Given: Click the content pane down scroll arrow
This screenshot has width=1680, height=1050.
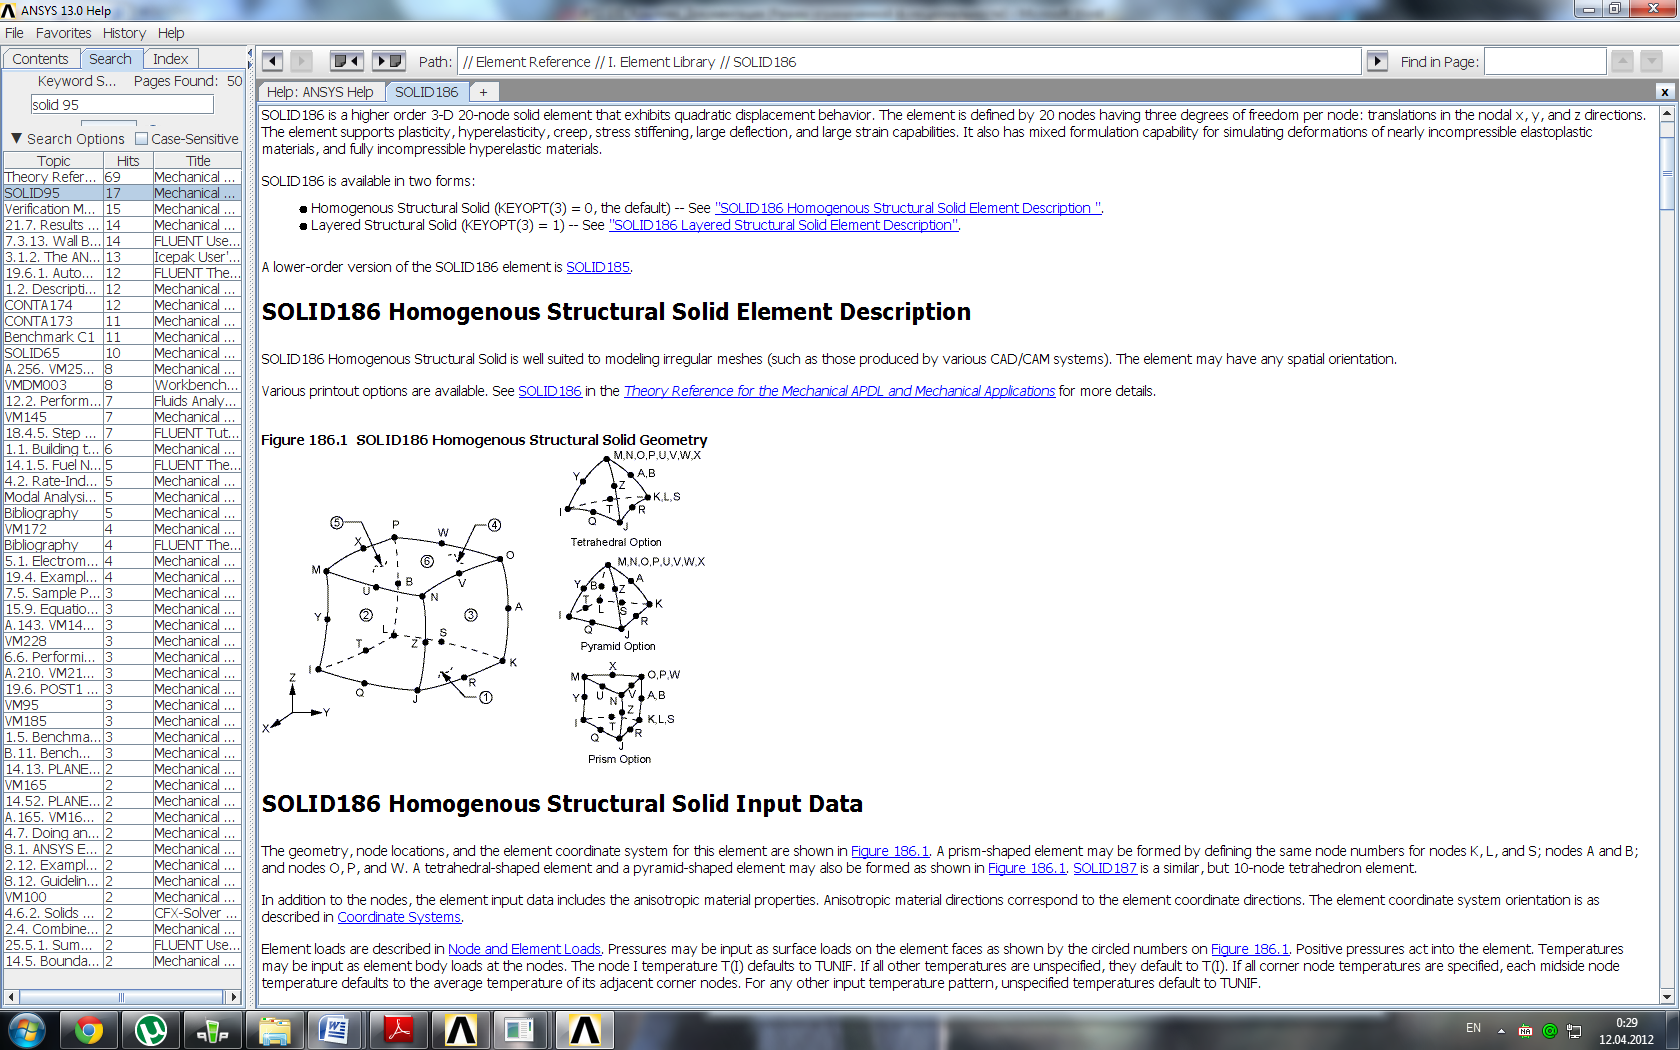Looking at the screenshot, I should pyautogui.click(x=1667, y=997).
